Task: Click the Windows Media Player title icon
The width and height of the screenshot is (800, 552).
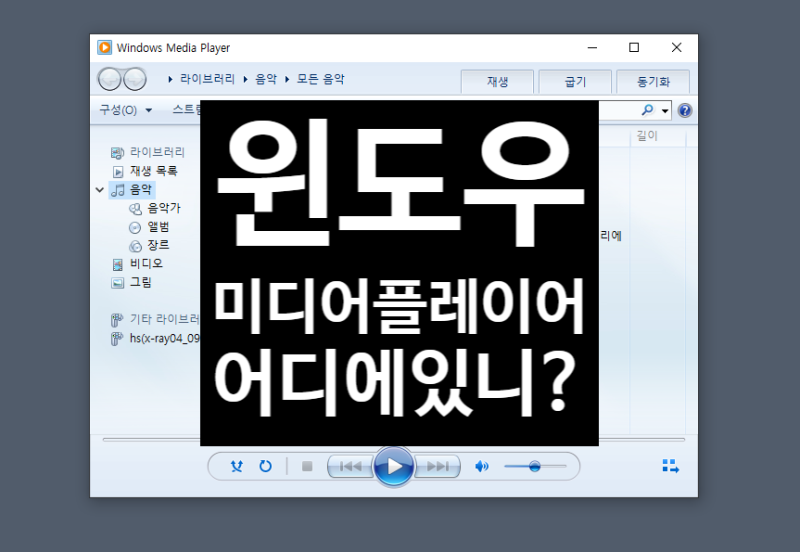Action: coord(105,47)
